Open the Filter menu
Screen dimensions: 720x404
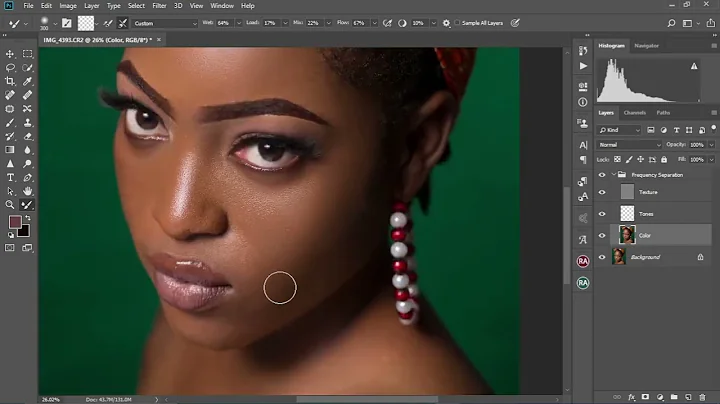[x=159, y=6]
